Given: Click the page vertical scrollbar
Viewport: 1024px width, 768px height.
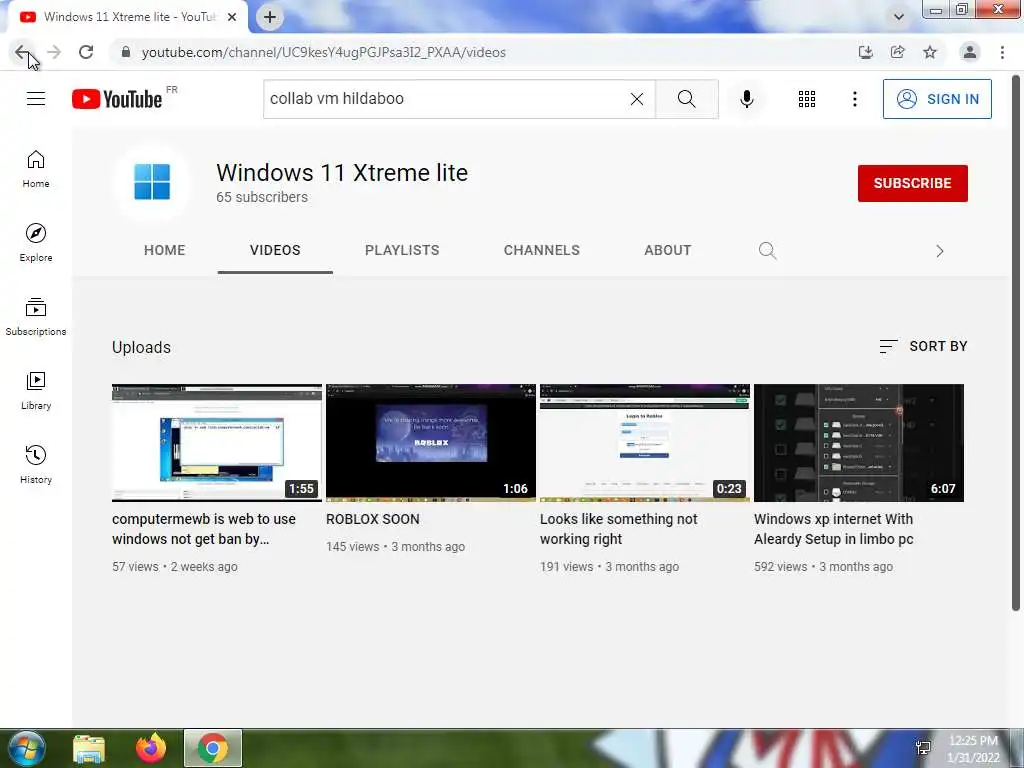Looking at the screenshot, I should [x=1016, y=344].
